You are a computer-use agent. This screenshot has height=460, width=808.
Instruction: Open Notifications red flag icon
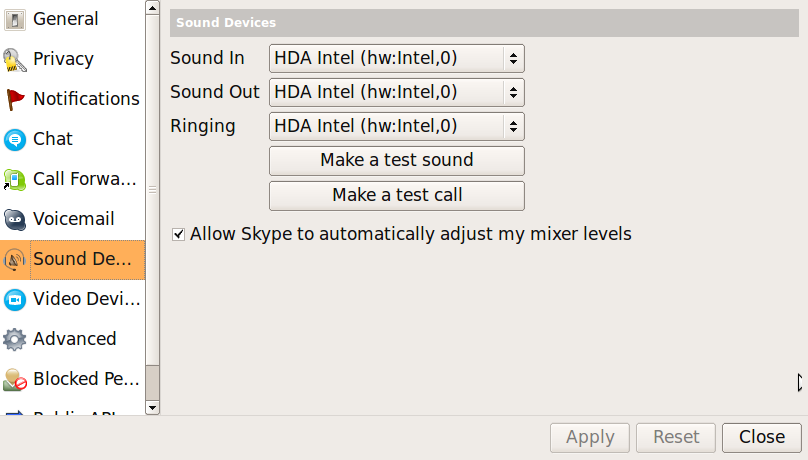(x=14, y=99)
